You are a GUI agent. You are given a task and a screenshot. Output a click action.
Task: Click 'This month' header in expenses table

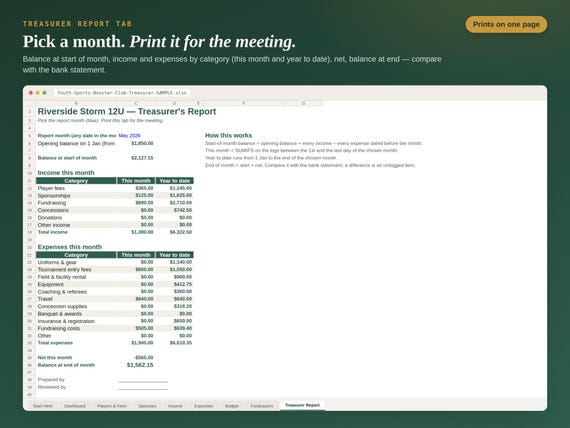click(x=136, y=255)
